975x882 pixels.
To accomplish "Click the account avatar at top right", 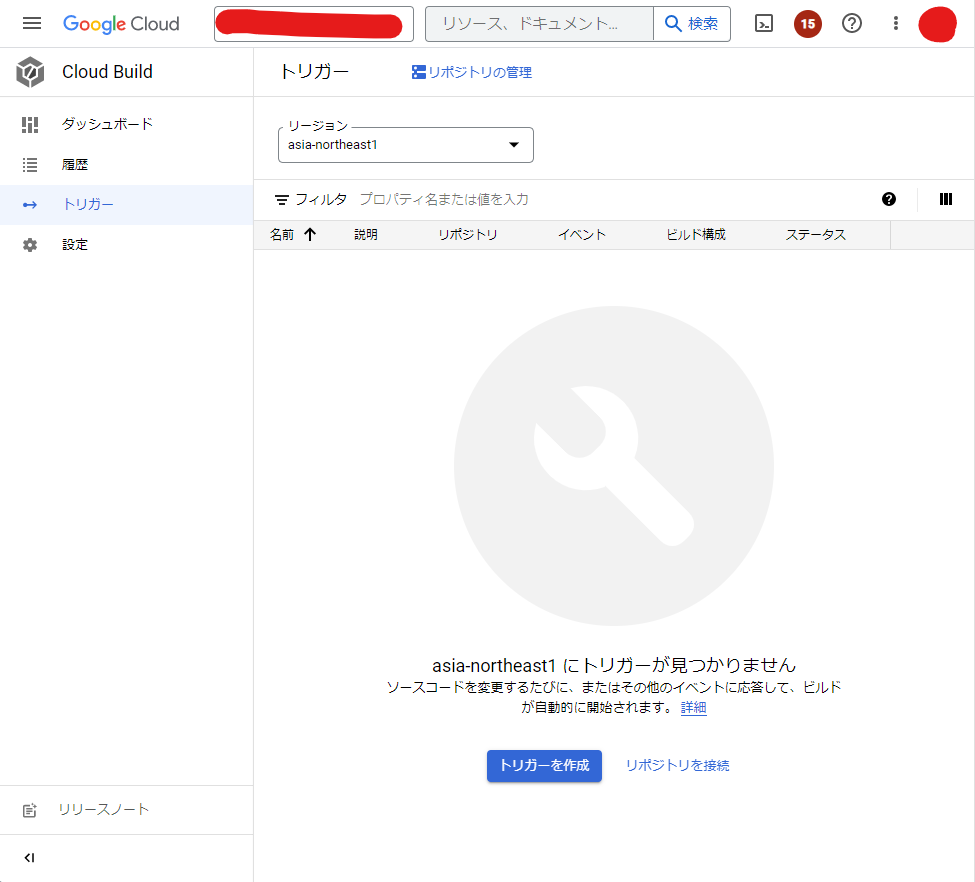I will pyautogui.click(x=938, y=24).
